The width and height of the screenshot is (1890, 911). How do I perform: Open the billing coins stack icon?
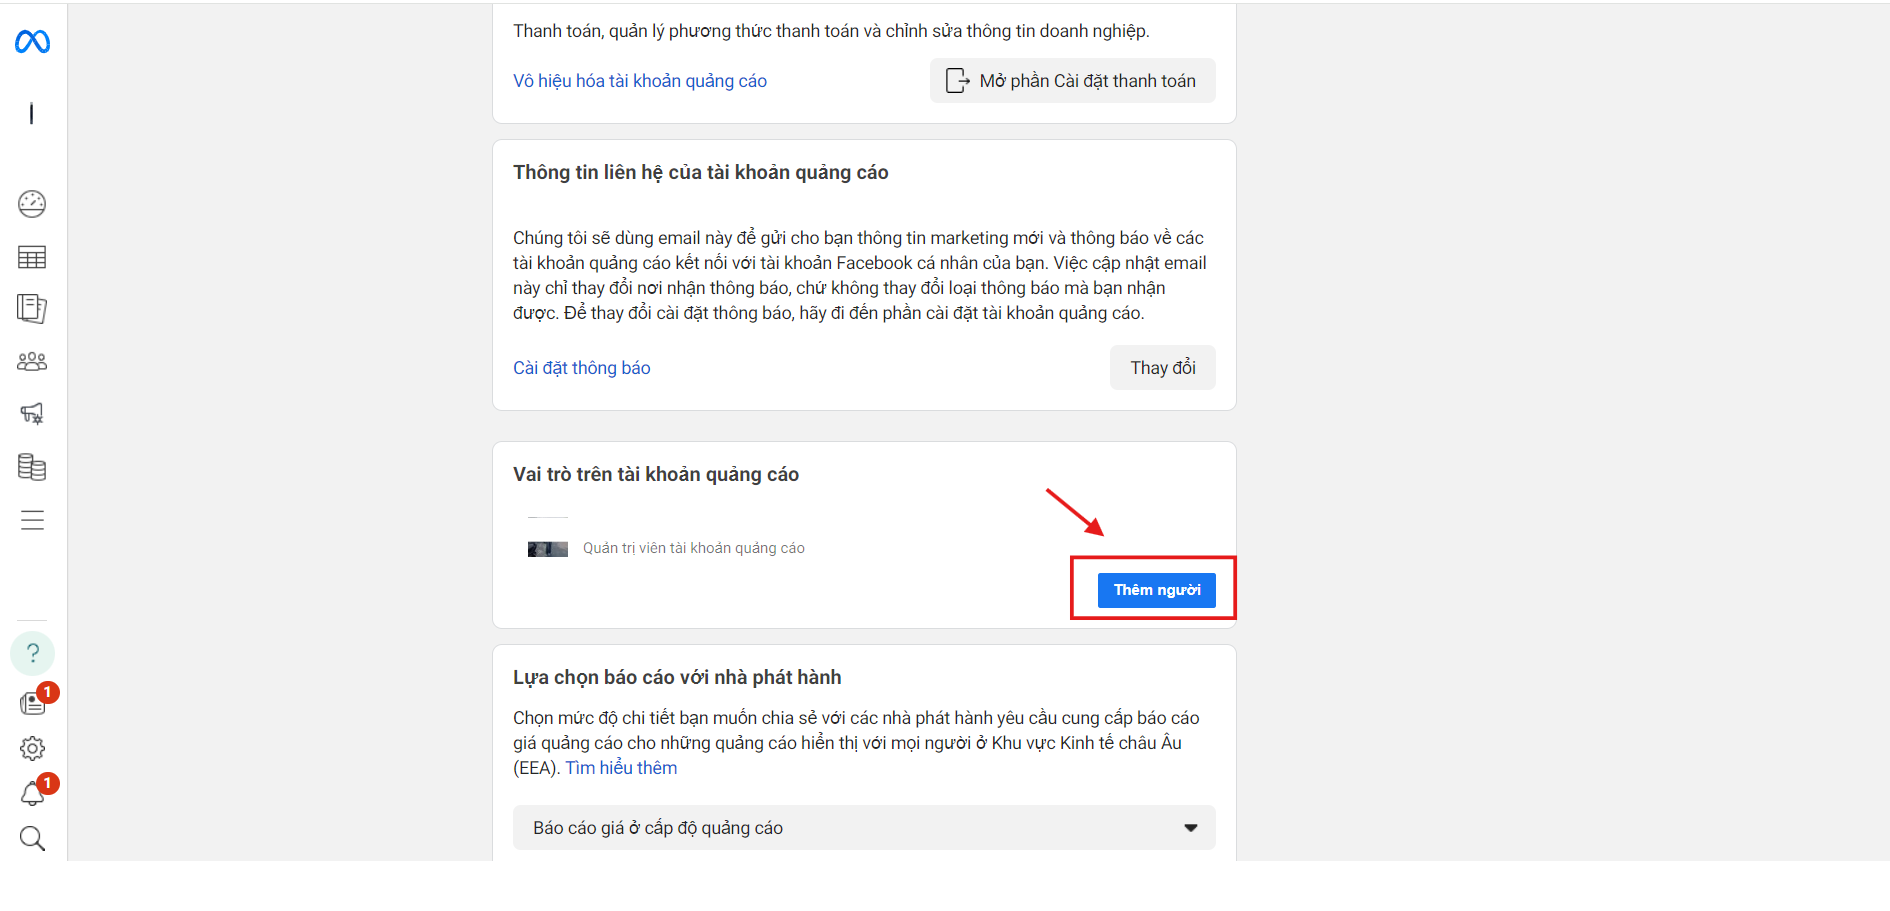pyautogui.click(x=32, y=467)
